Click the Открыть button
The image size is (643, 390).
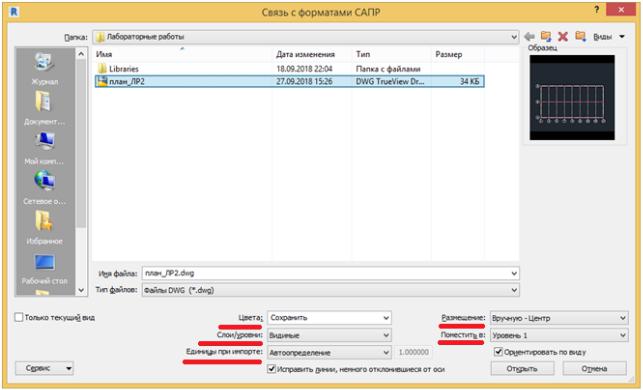(x=521, y=369)
